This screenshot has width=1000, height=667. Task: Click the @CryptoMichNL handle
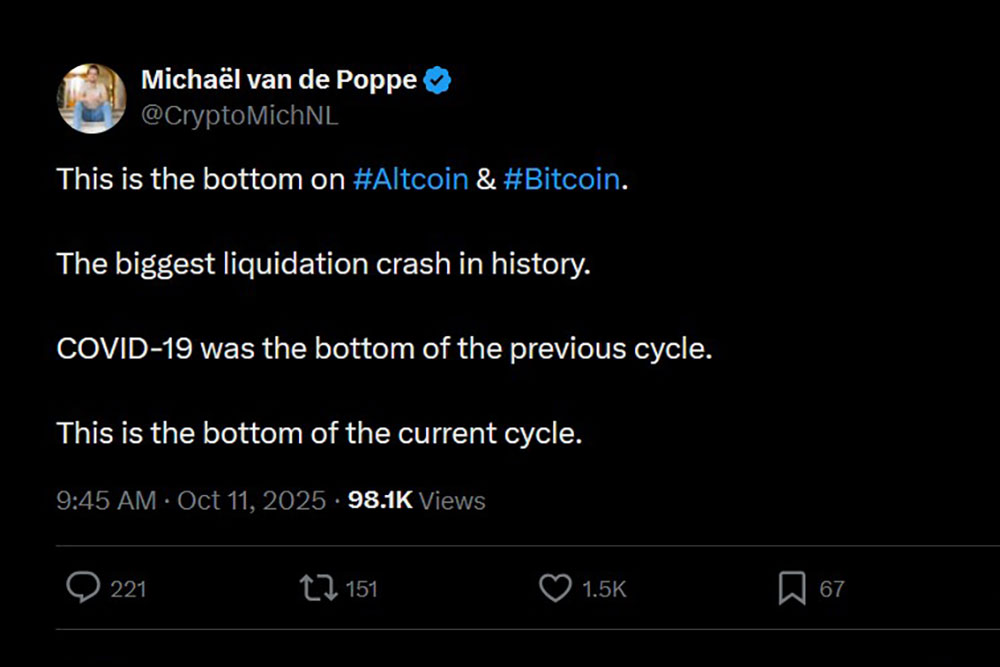tap(239, 115)
